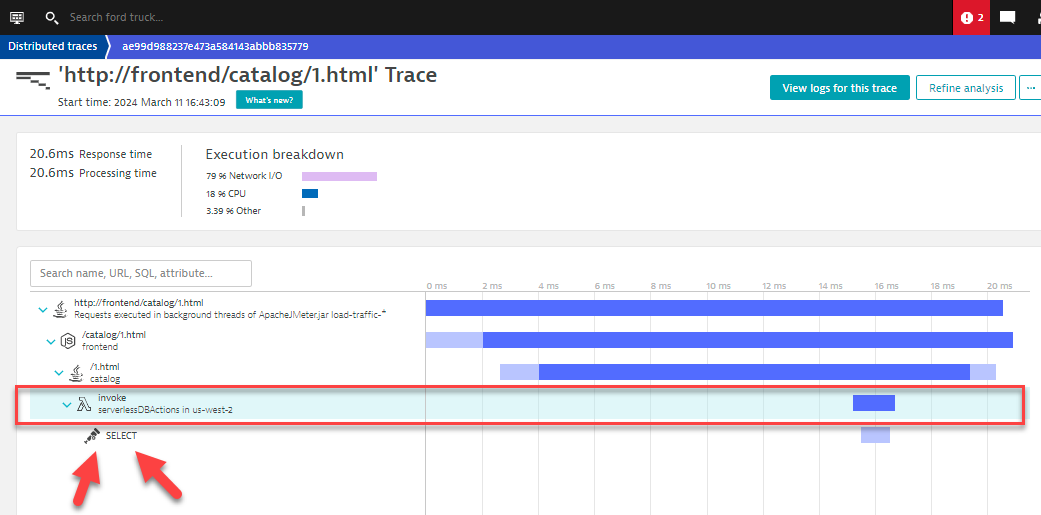Click the Java icon beside /1.html catalog
The height and width of the screenshot is (515, 1041).
[76, 373]
